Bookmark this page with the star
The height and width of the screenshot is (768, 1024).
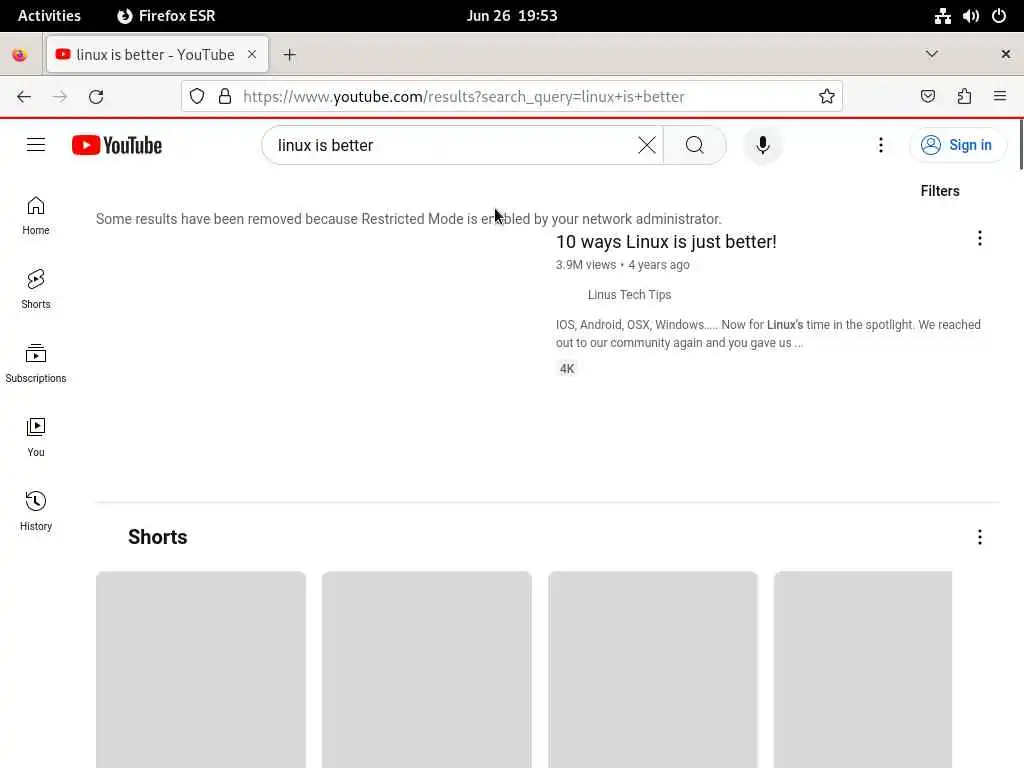tap(827, 97)
